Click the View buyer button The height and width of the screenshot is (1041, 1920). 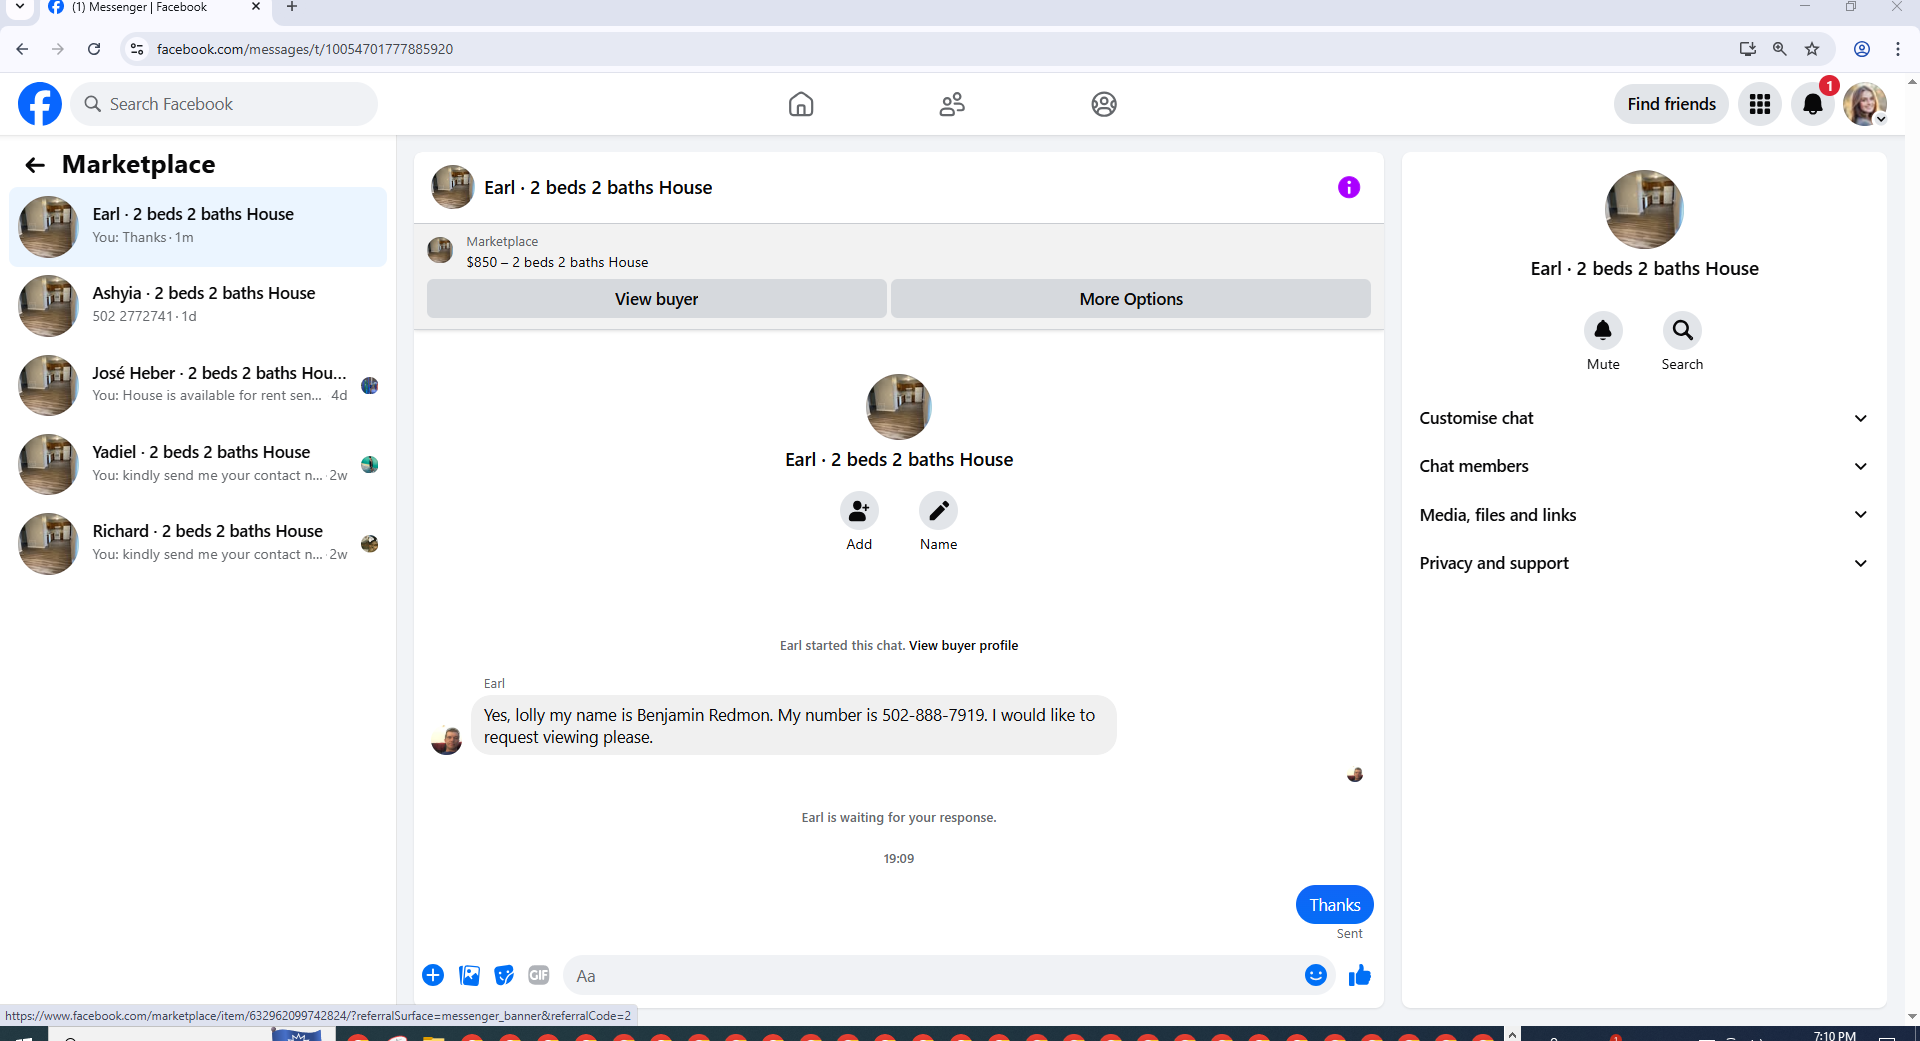[656, 299]
